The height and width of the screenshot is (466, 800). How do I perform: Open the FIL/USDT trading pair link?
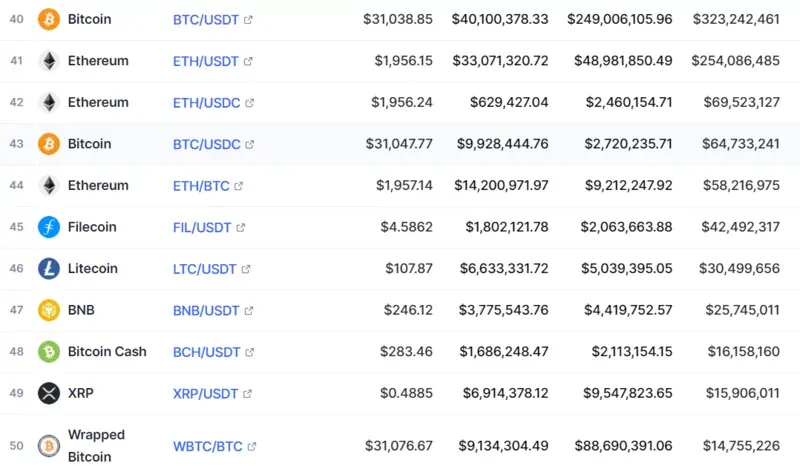click(202, 228)
